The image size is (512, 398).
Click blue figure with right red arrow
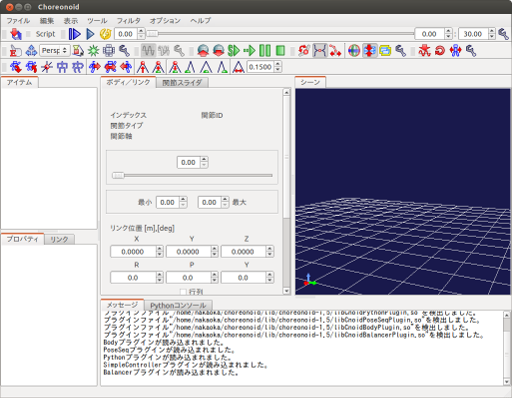coord(95,67)
